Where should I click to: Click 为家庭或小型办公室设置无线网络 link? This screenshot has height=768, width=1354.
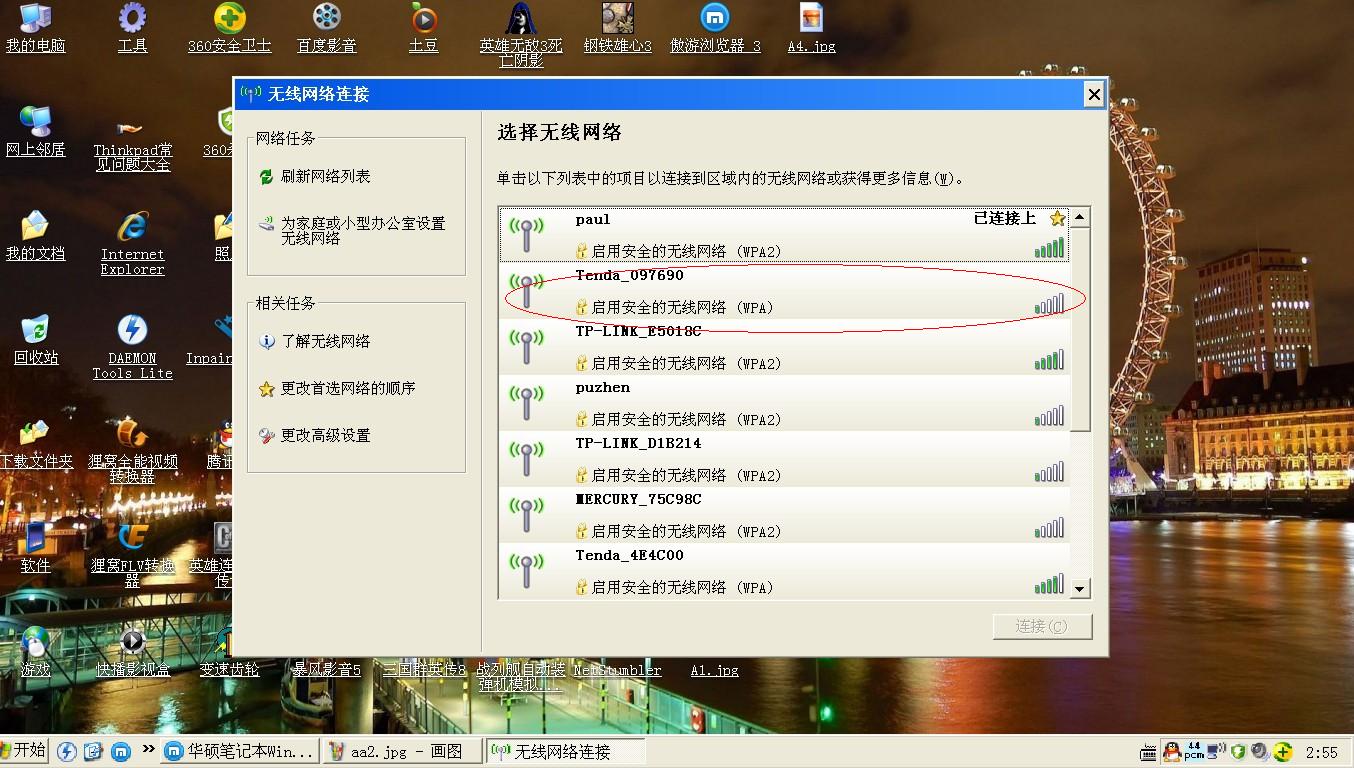coord(363,231)
